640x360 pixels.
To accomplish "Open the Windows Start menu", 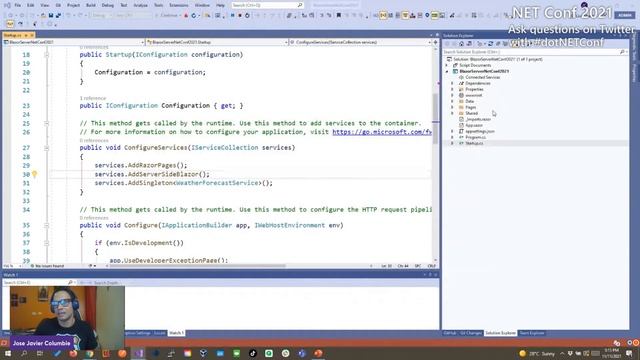I will (8, 353).
